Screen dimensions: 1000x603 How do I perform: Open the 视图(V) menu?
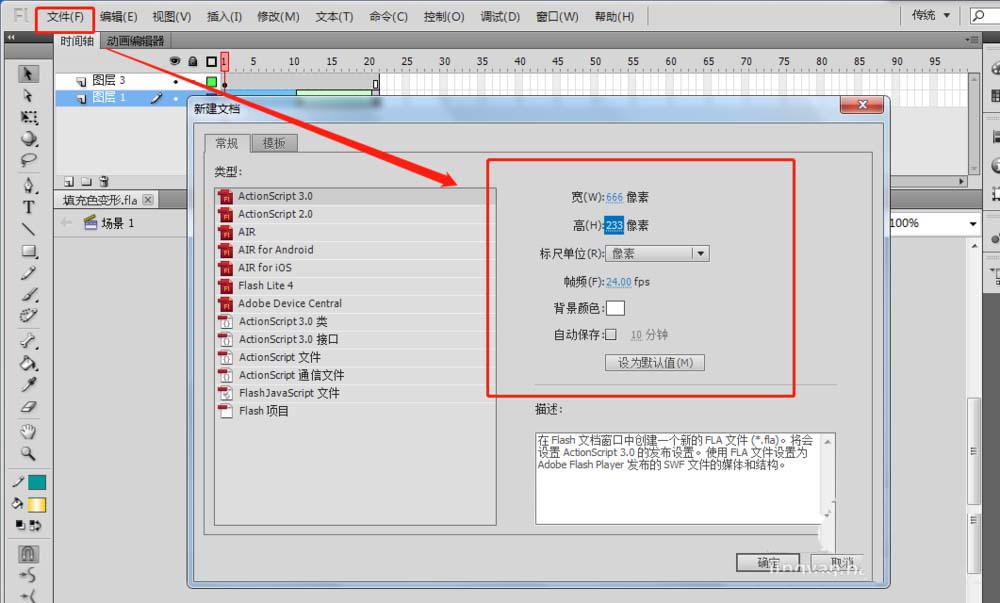pyautogui.click(x=172, y=17)
